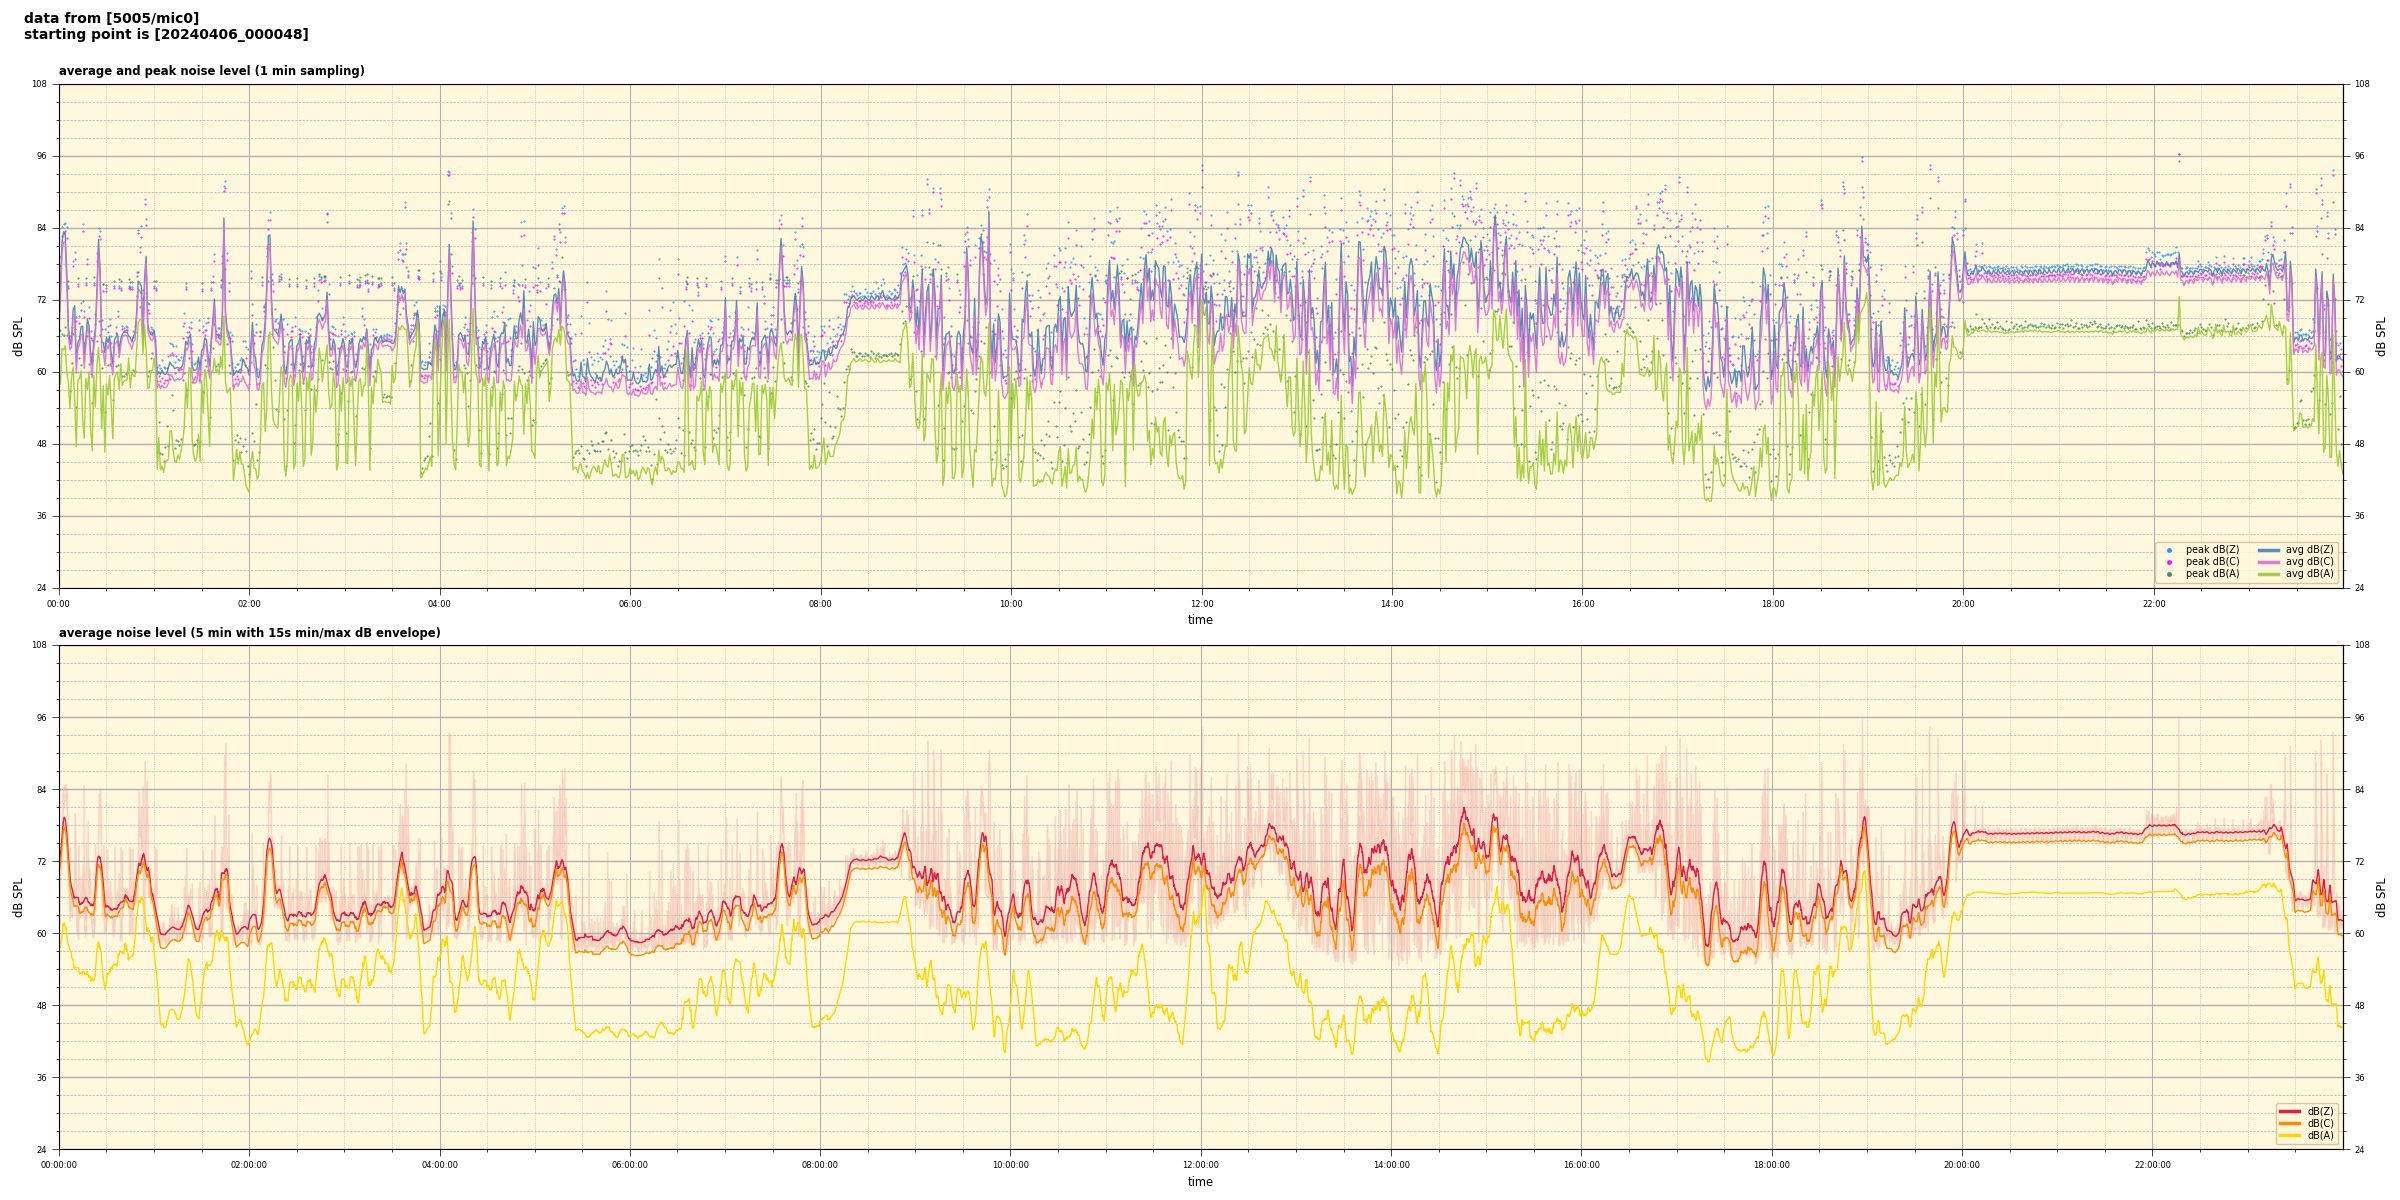Image resolution: width=2400 pixels, height=1200 pixels.
Task: Click the '5 min with 15s' envelope chart title
Action: pos(249,633)
